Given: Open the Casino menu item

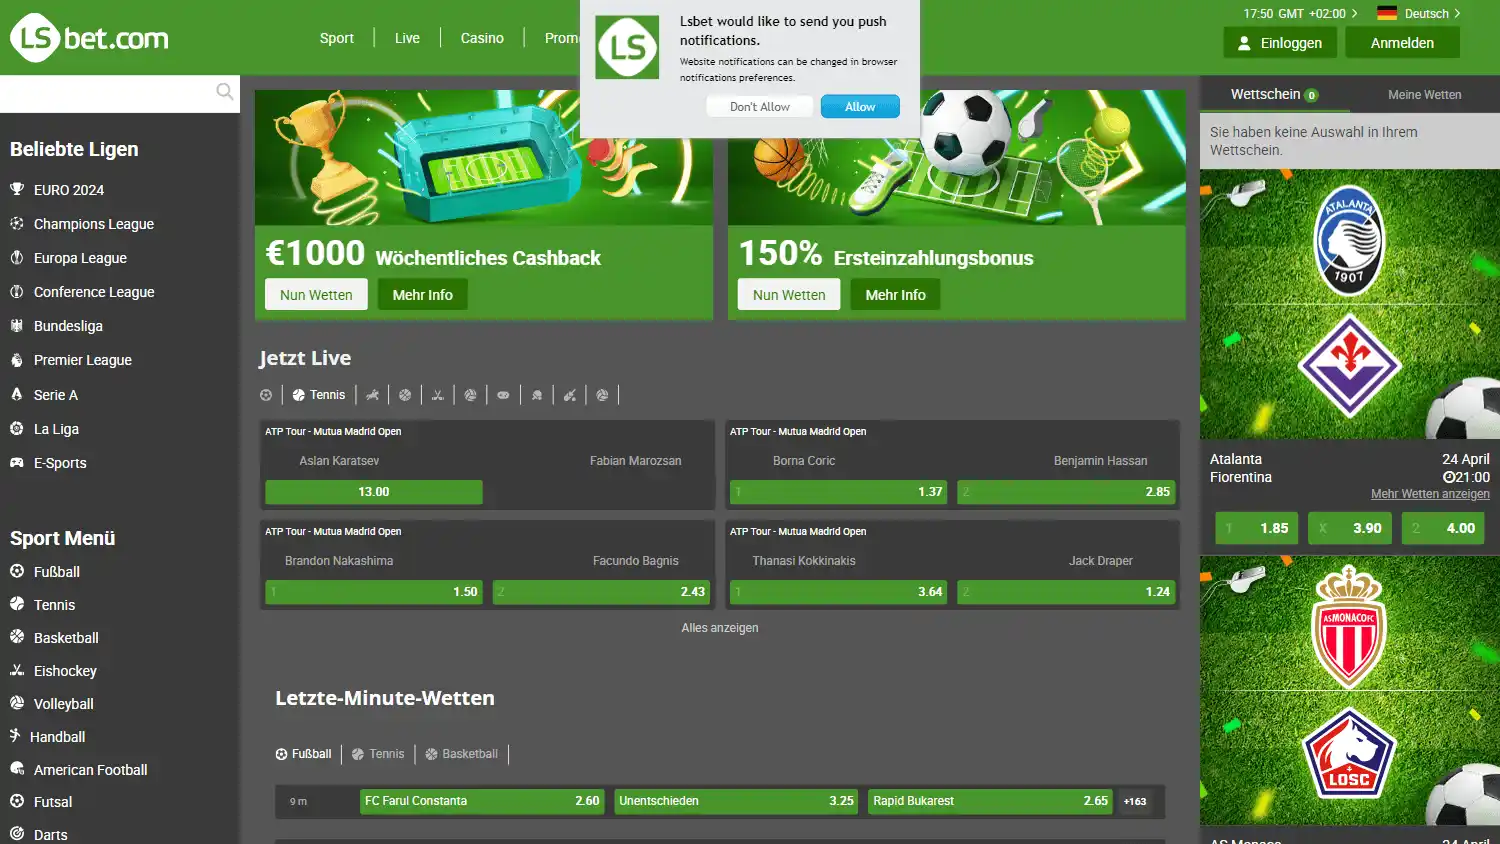Looking at the screenshot, I should pyautogui.click(x=482, y=38).
